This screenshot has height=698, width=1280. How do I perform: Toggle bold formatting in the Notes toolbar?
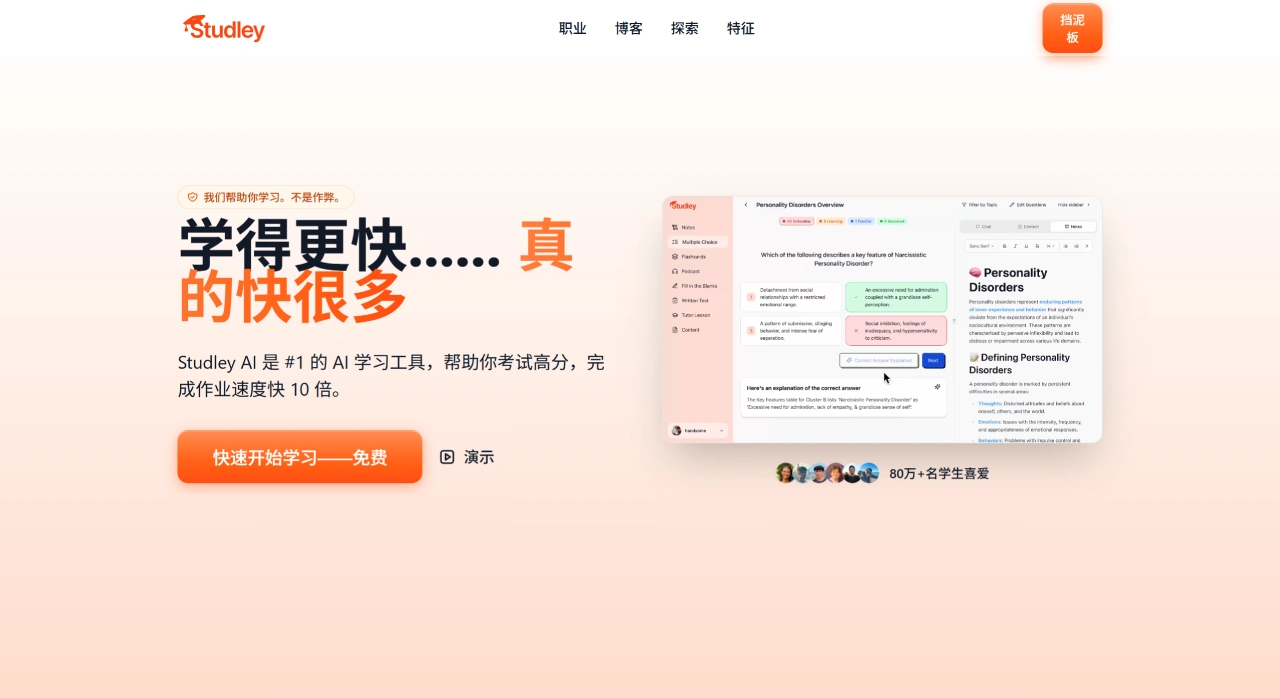pos(1004,246)
